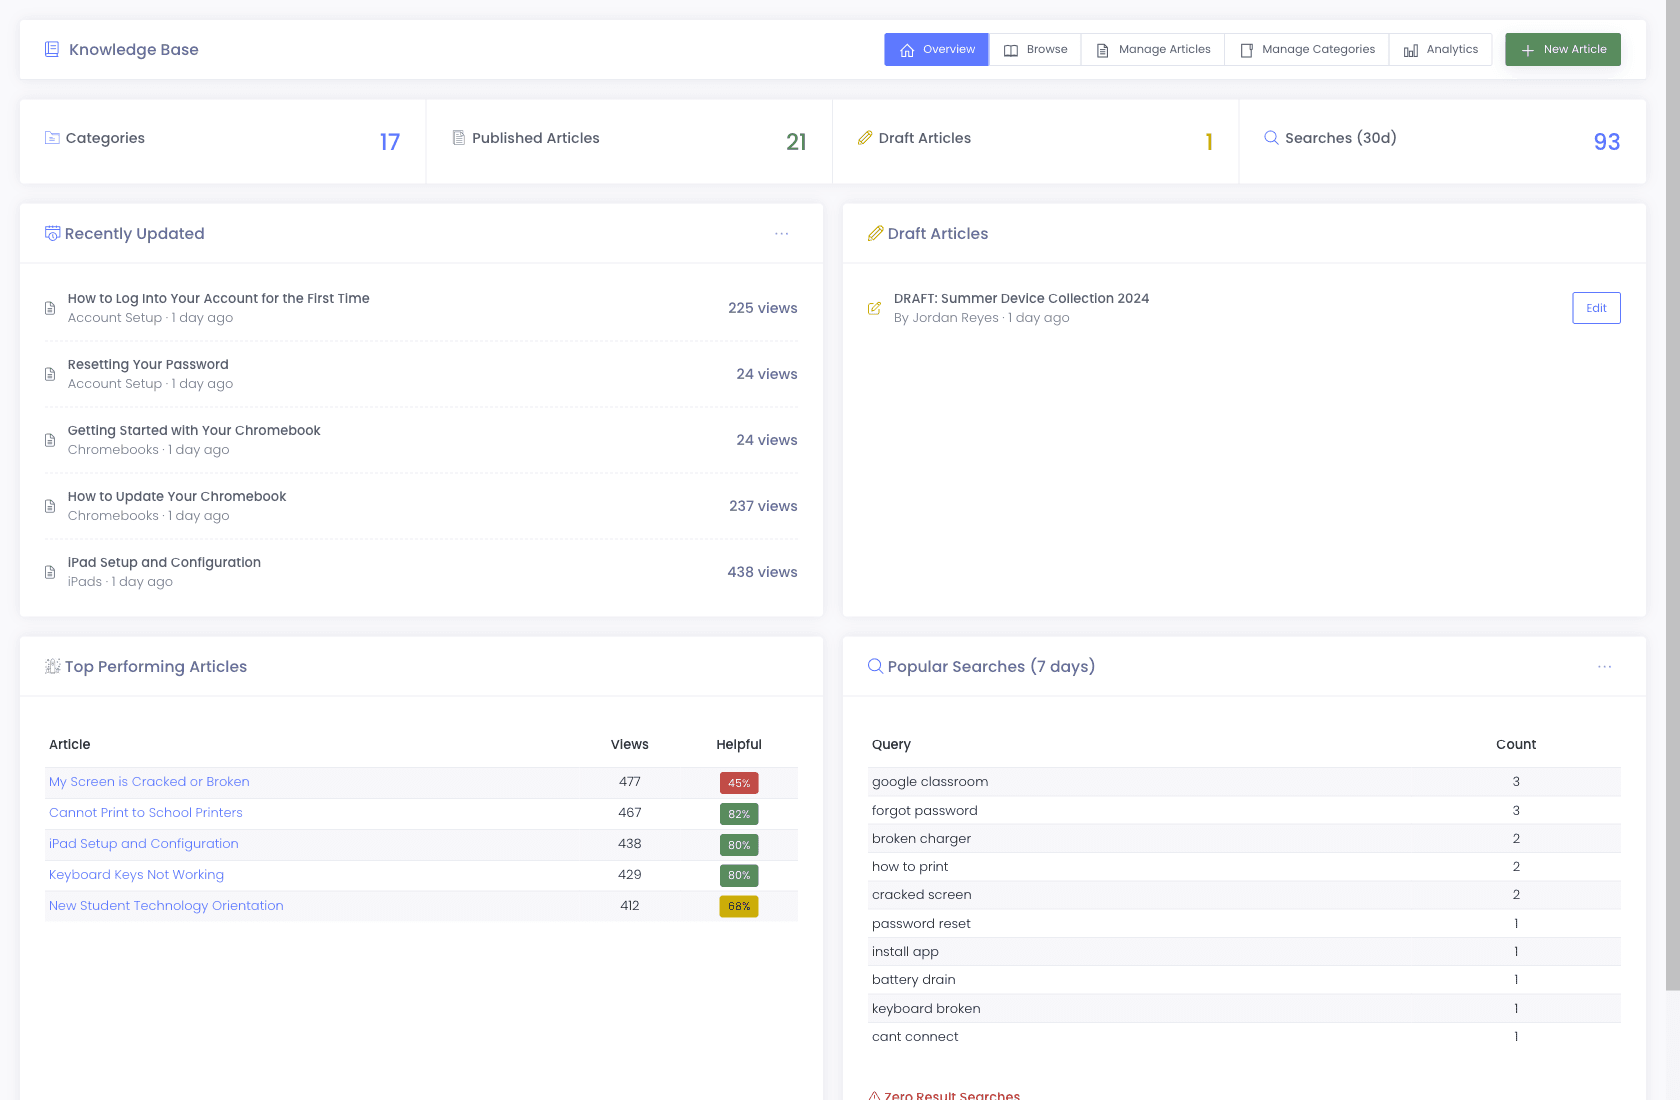The height and width of the screenshot is (1100, 1680).
Task: Click the 438 views value
Action: 762,572
